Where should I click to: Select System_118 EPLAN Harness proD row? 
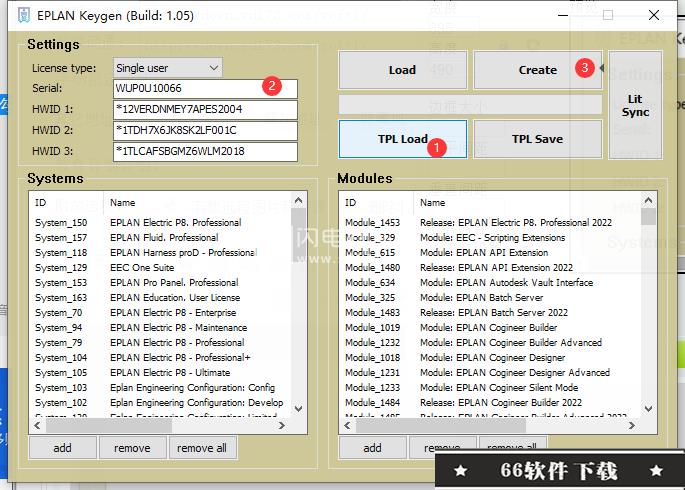[161, 253]
